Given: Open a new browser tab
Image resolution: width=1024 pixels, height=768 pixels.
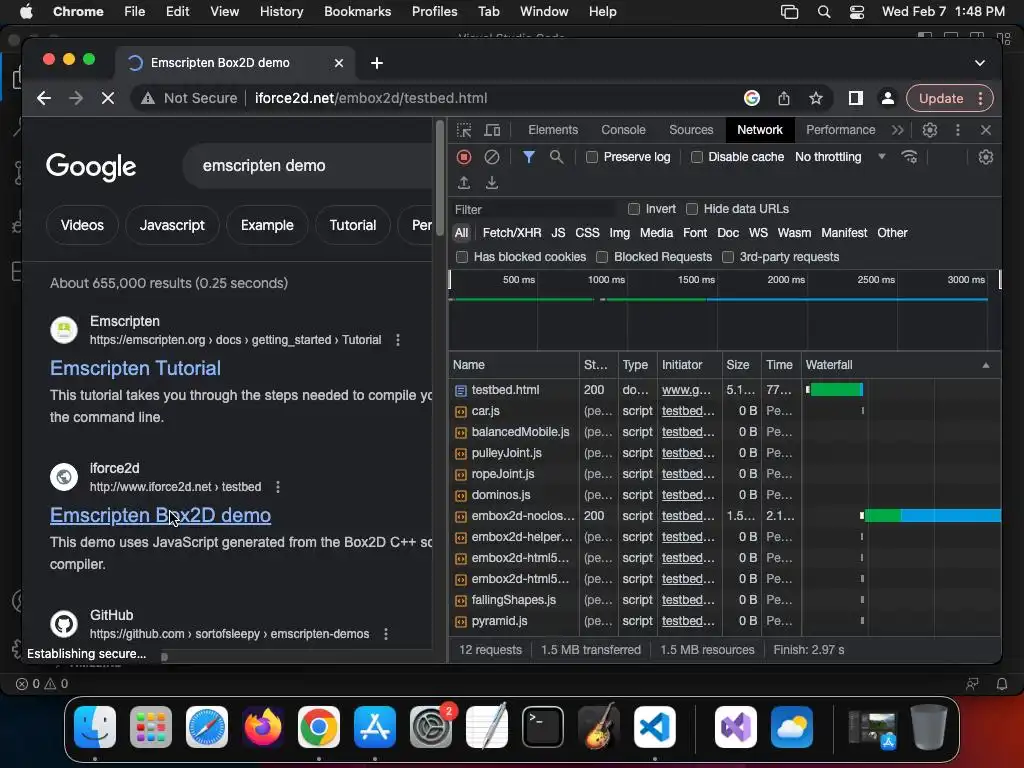Looking at the screenshot, I should (x=377, y=63).
